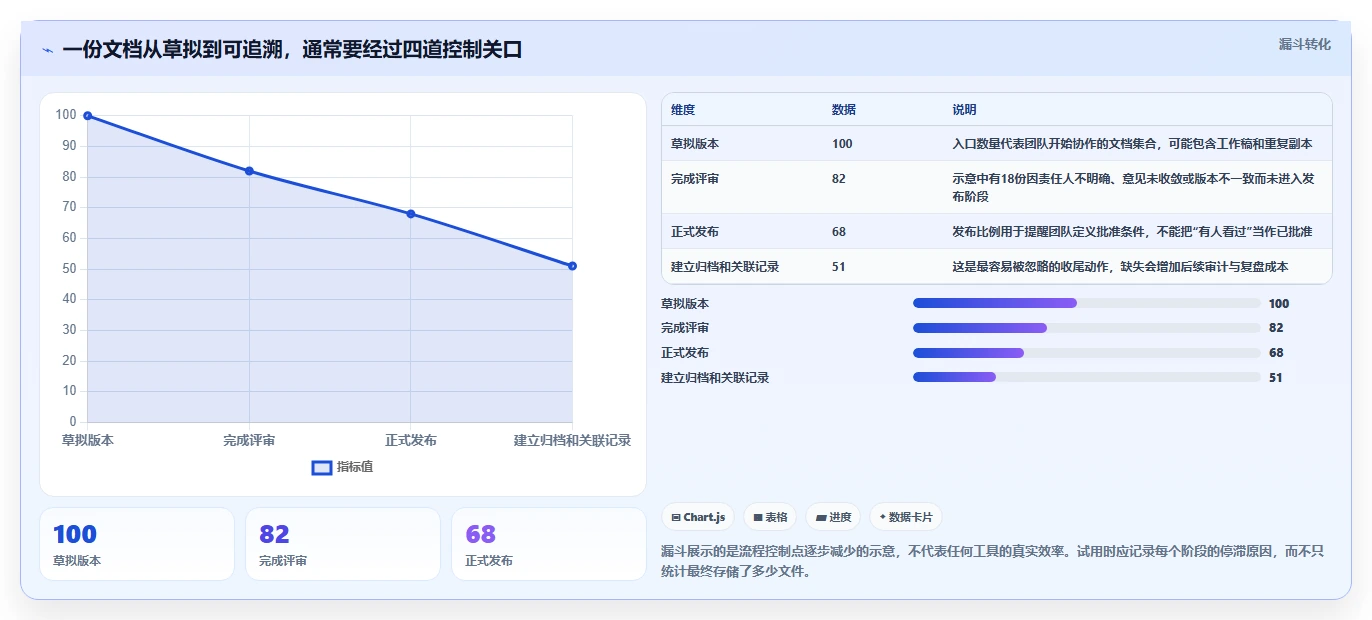
Task: Click the 维度 column header
Action: (683, 110)
